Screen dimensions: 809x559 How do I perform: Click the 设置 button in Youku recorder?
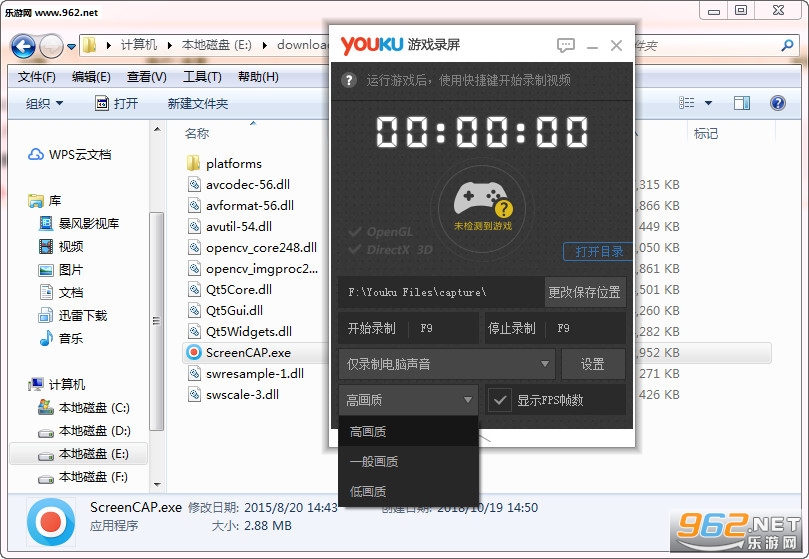point(593,364)
